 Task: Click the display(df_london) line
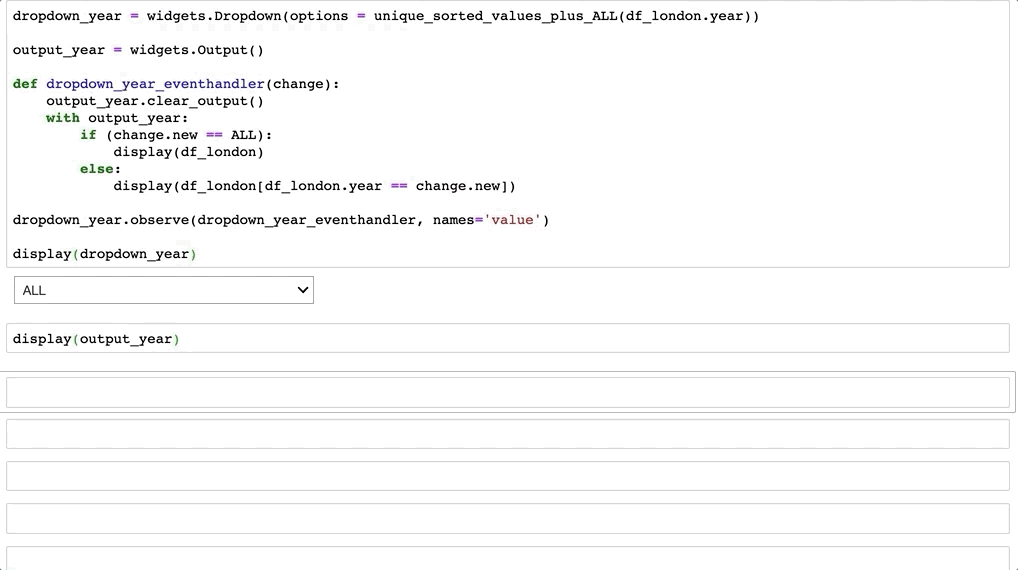click(188, 152)
